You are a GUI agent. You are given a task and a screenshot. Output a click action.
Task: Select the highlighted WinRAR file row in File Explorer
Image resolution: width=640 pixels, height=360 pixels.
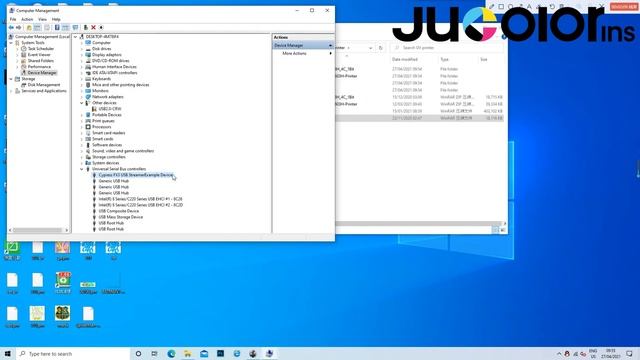(420, 118)
